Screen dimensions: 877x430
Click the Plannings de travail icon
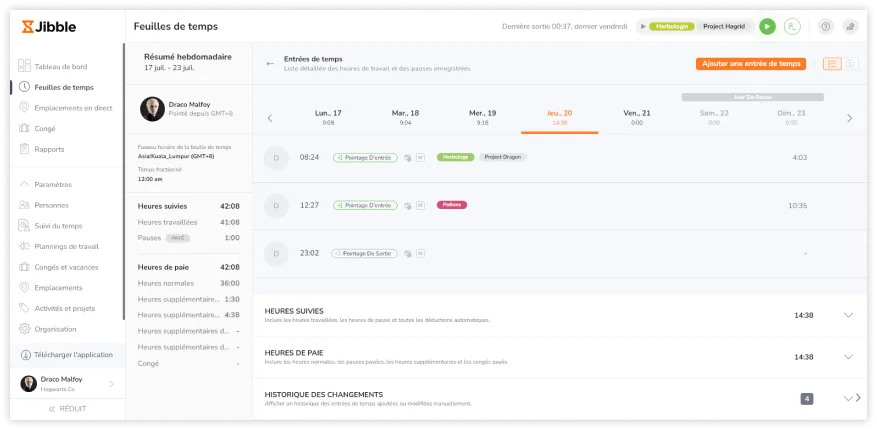pos(24,247)
